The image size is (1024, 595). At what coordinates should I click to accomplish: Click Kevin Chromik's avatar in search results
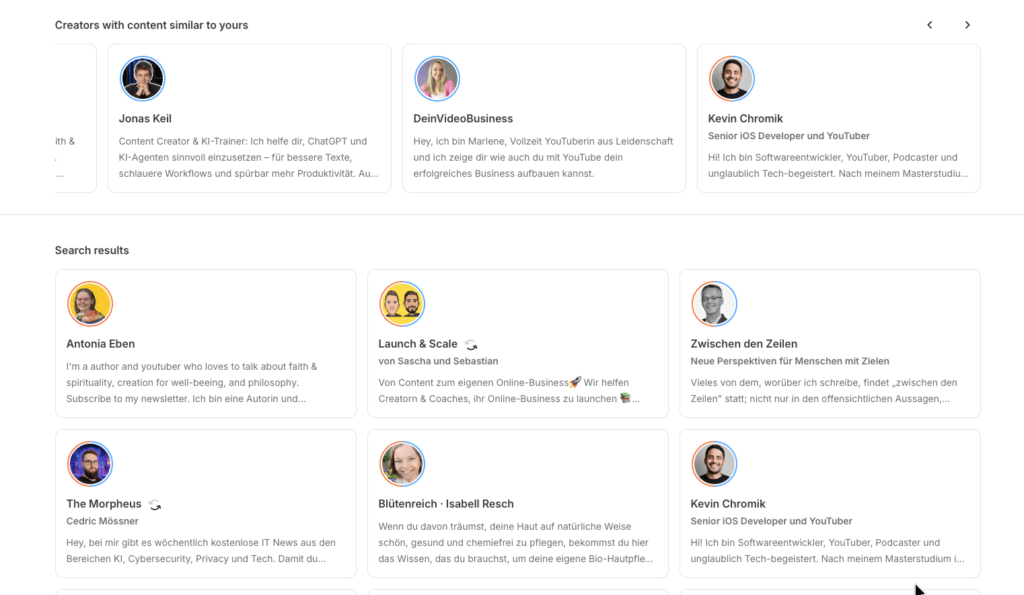[714, 464]
